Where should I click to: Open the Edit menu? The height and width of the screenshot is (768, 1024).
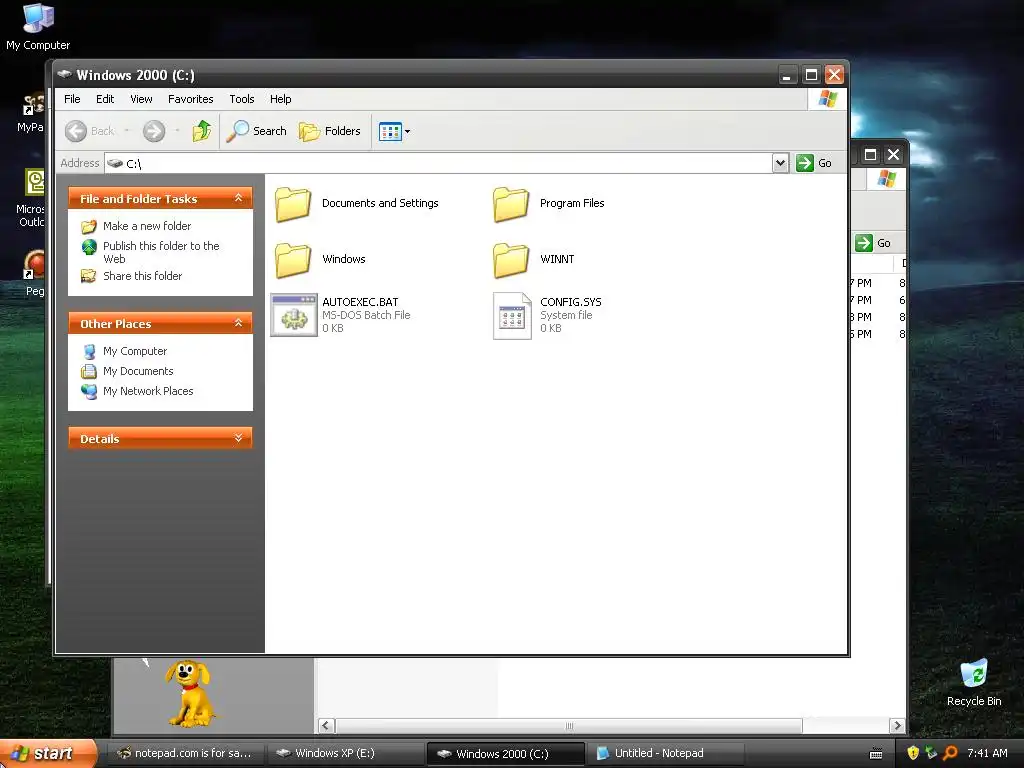pyautogui.click(x=104, y=99)
